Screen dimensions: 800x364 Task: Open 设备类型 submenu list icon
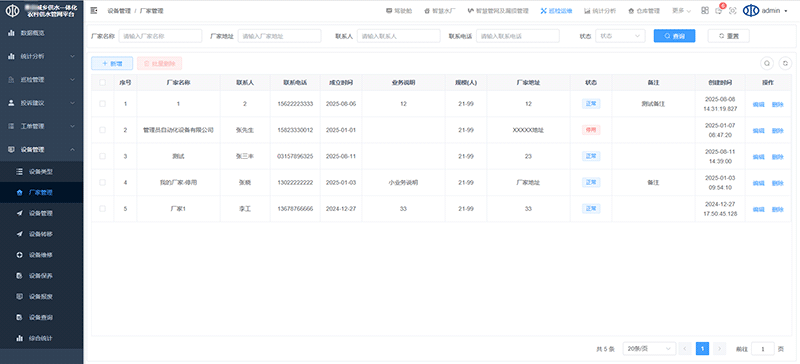click(19, 172)
